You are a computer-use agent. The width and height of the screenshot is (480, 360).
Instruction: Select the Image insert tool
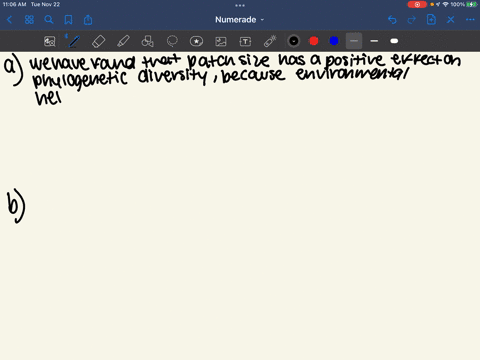click(221, 41)
